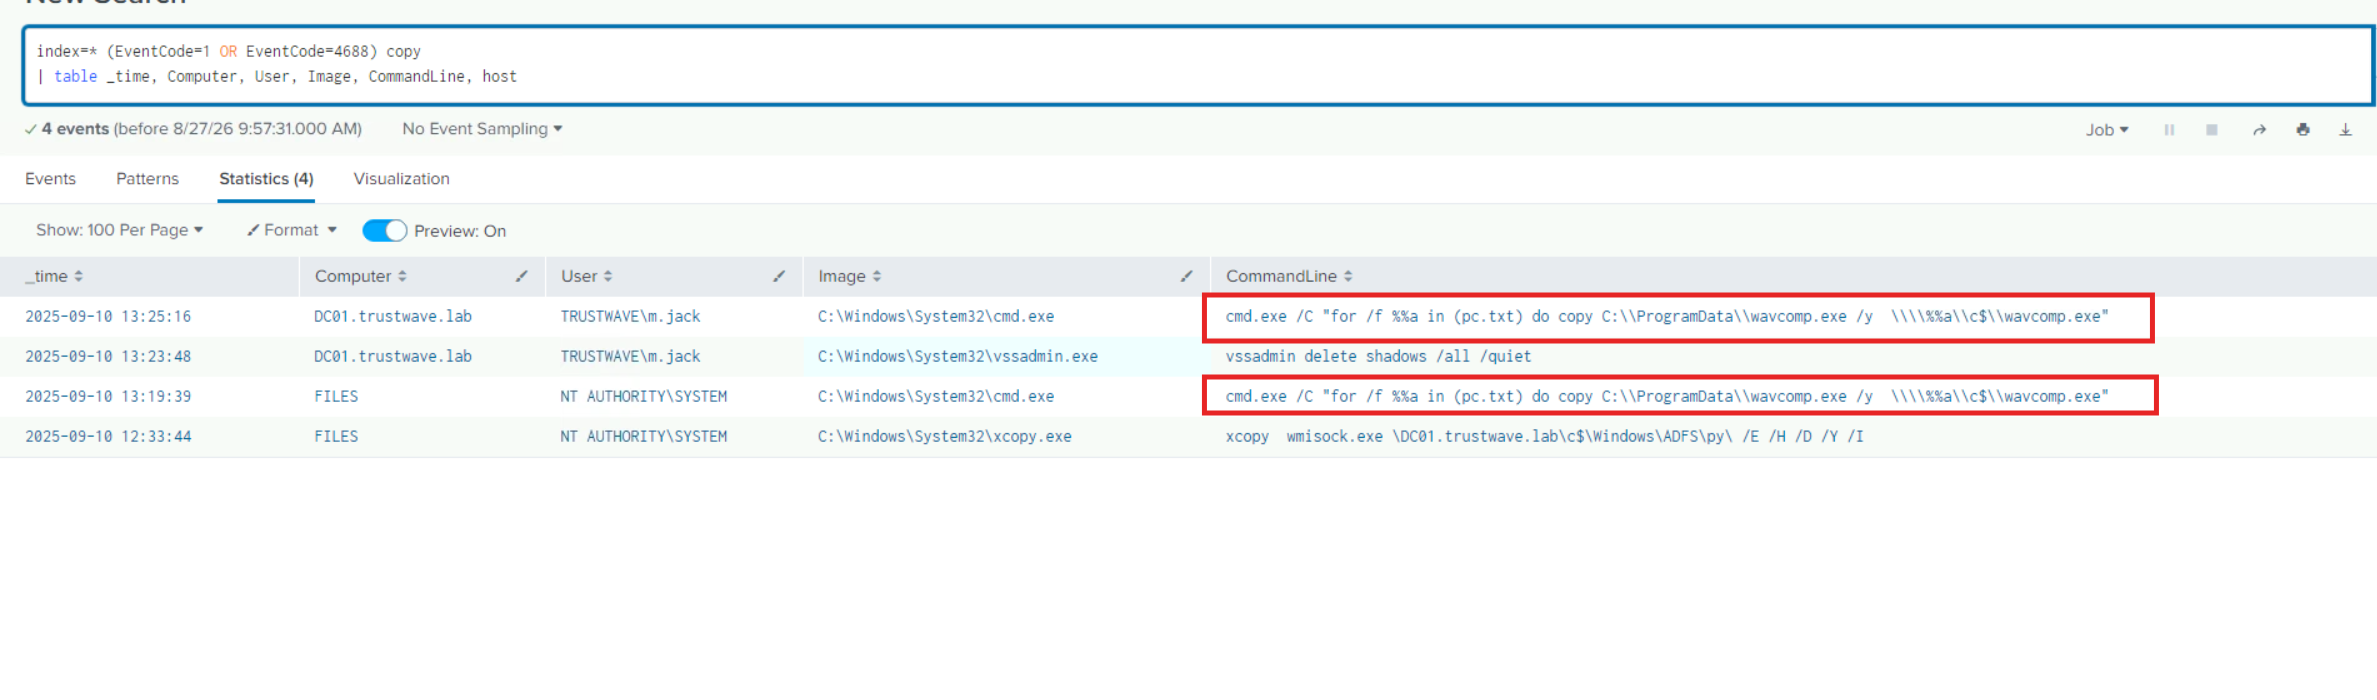The width and height of the screenshot is (2377, 700).
Task: Expand the No Event Sampling dropdown
Action: tap(482, 129)
